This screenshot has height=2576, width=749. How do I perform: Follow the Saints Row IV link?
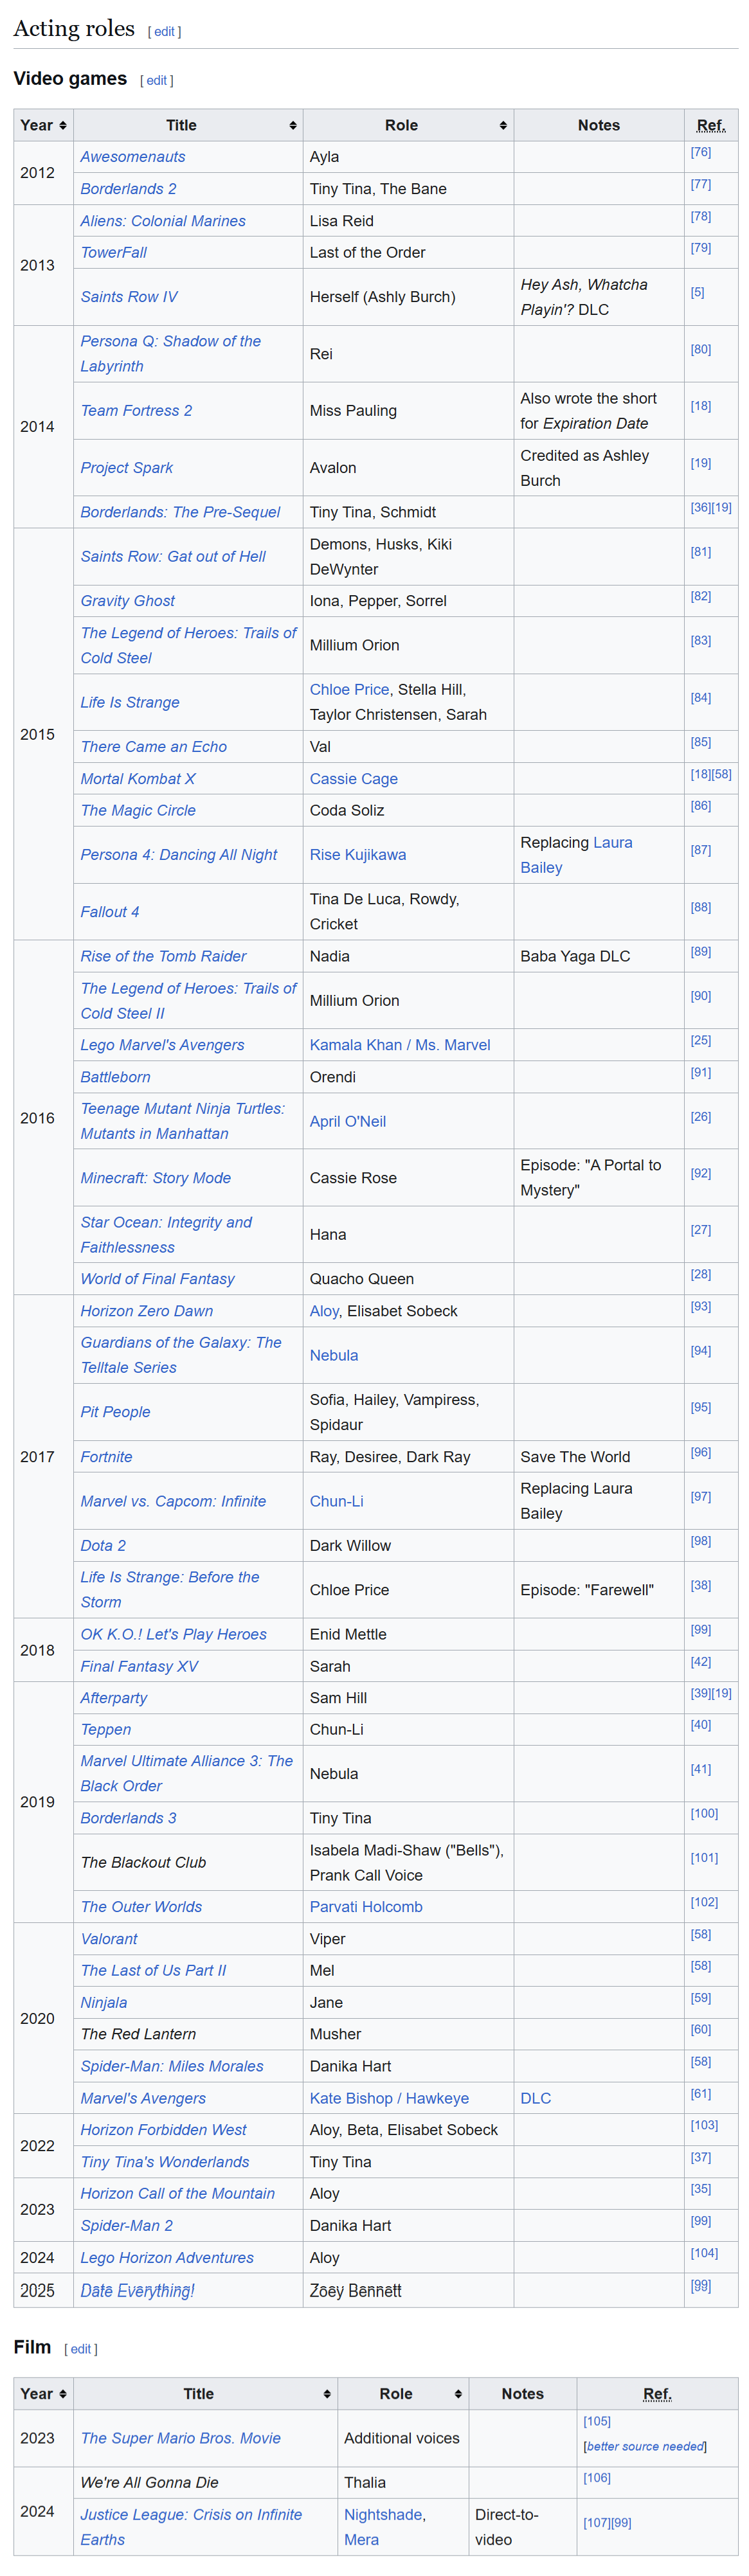(129, 297)
